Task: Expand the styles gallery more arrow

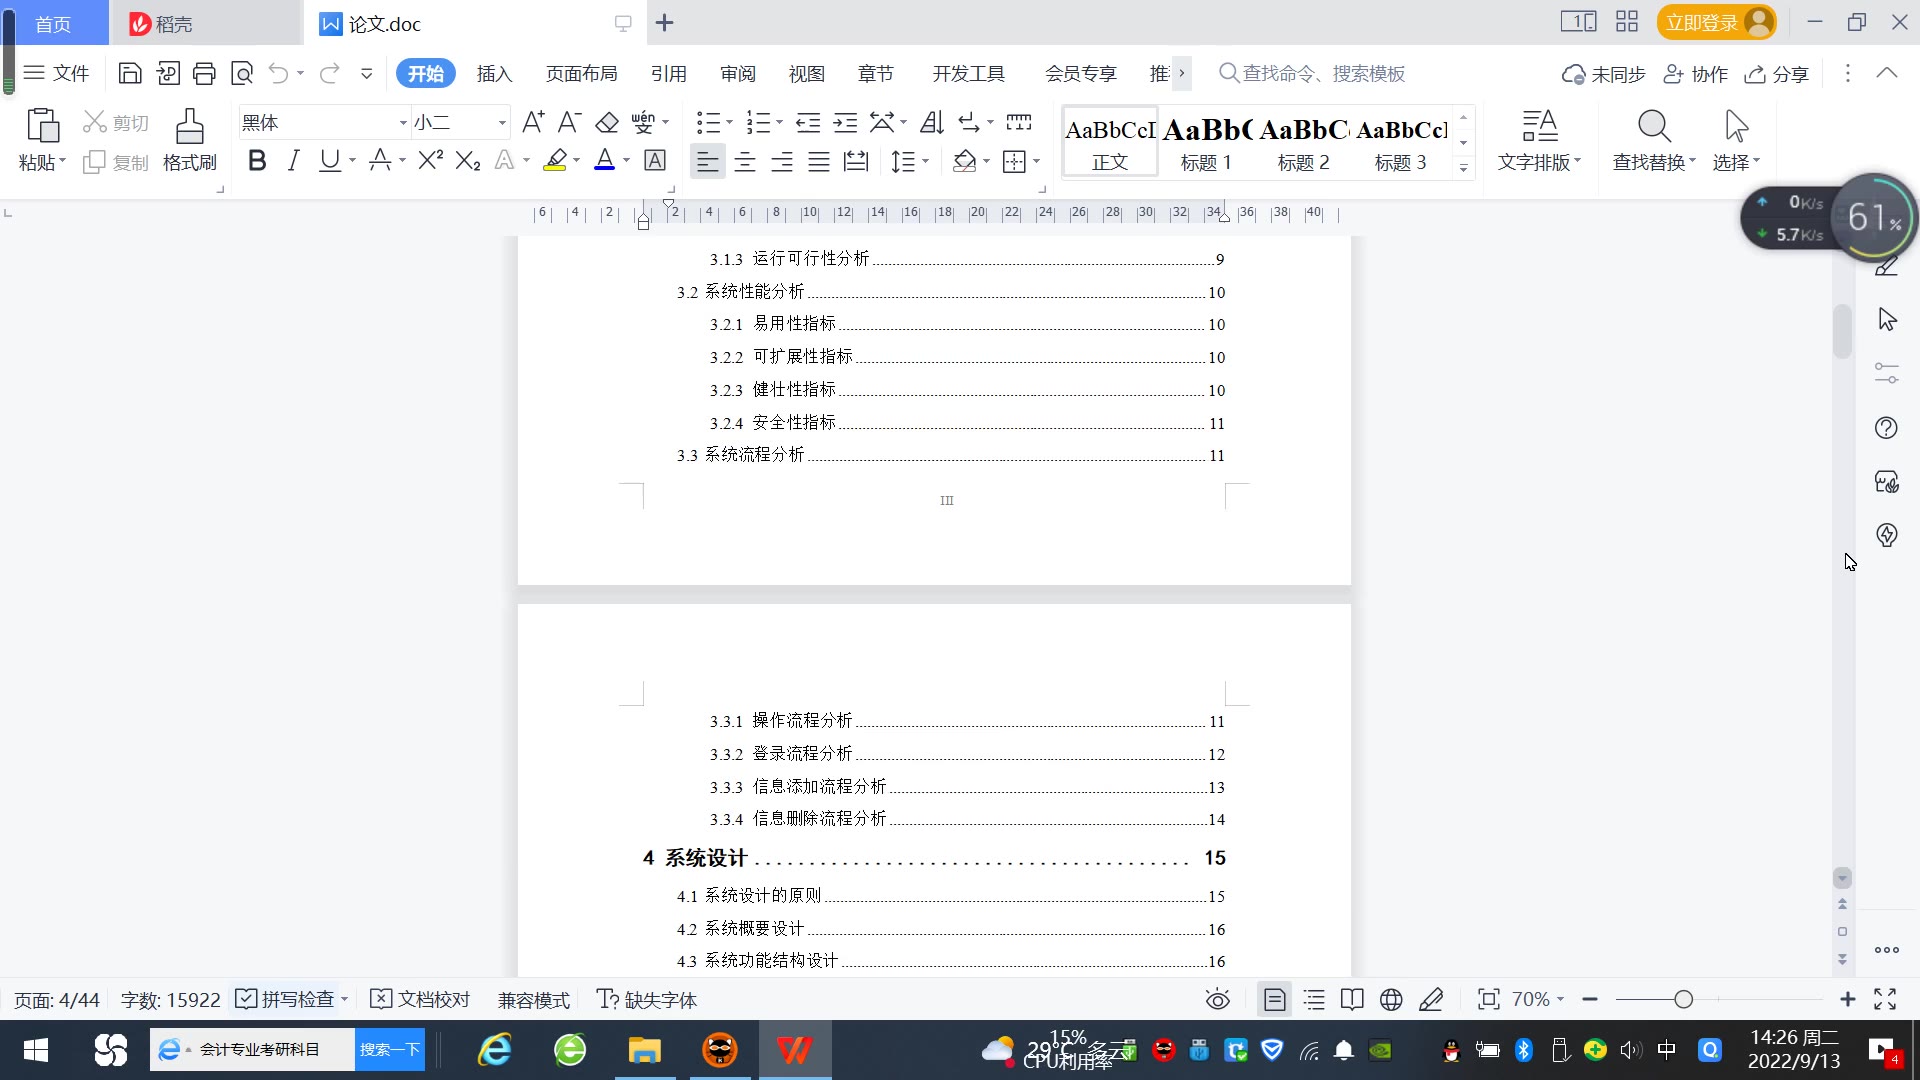Action: pos(1463,167)
